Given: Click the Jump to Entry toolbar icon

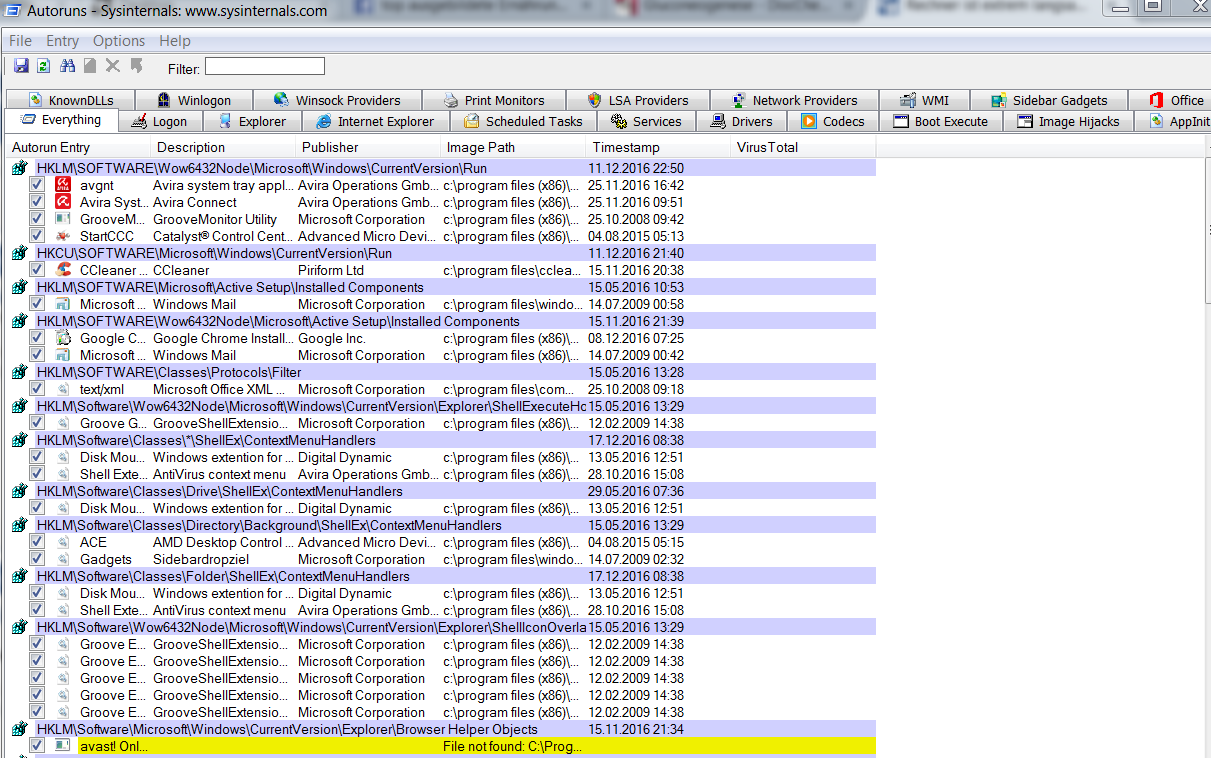Looking at the screenshot, I should [137, 66].
